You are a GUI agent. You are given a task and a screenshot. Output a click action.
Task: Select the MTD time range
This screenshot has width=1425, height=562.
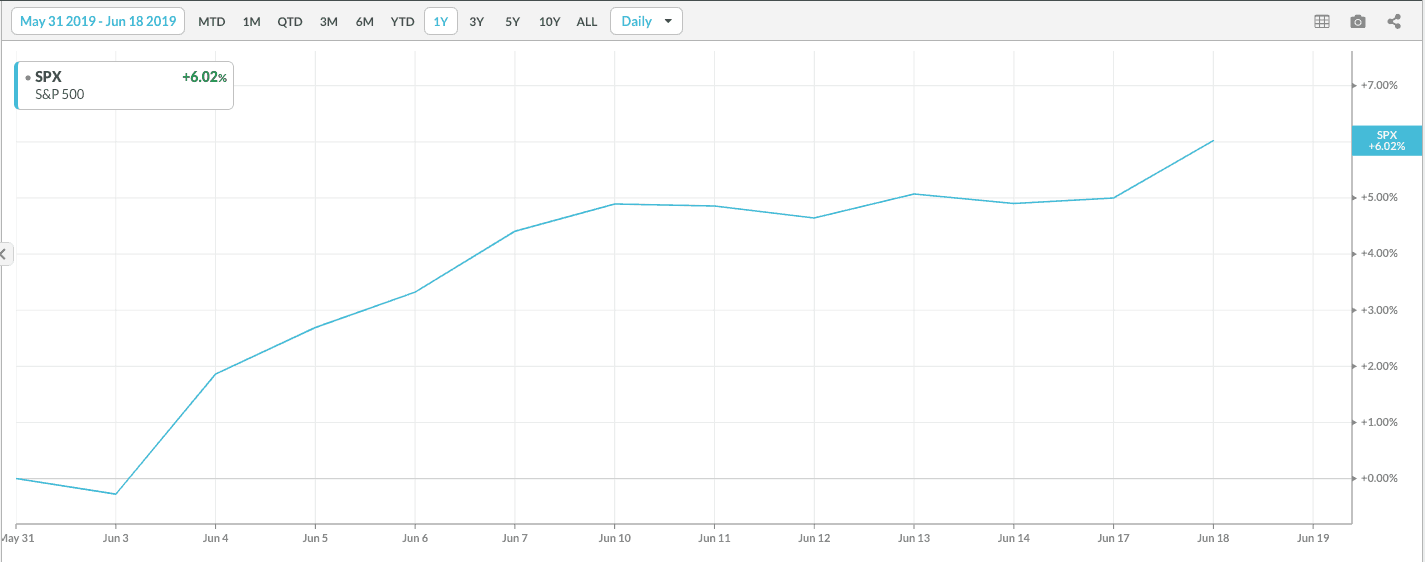click(212, 21)
